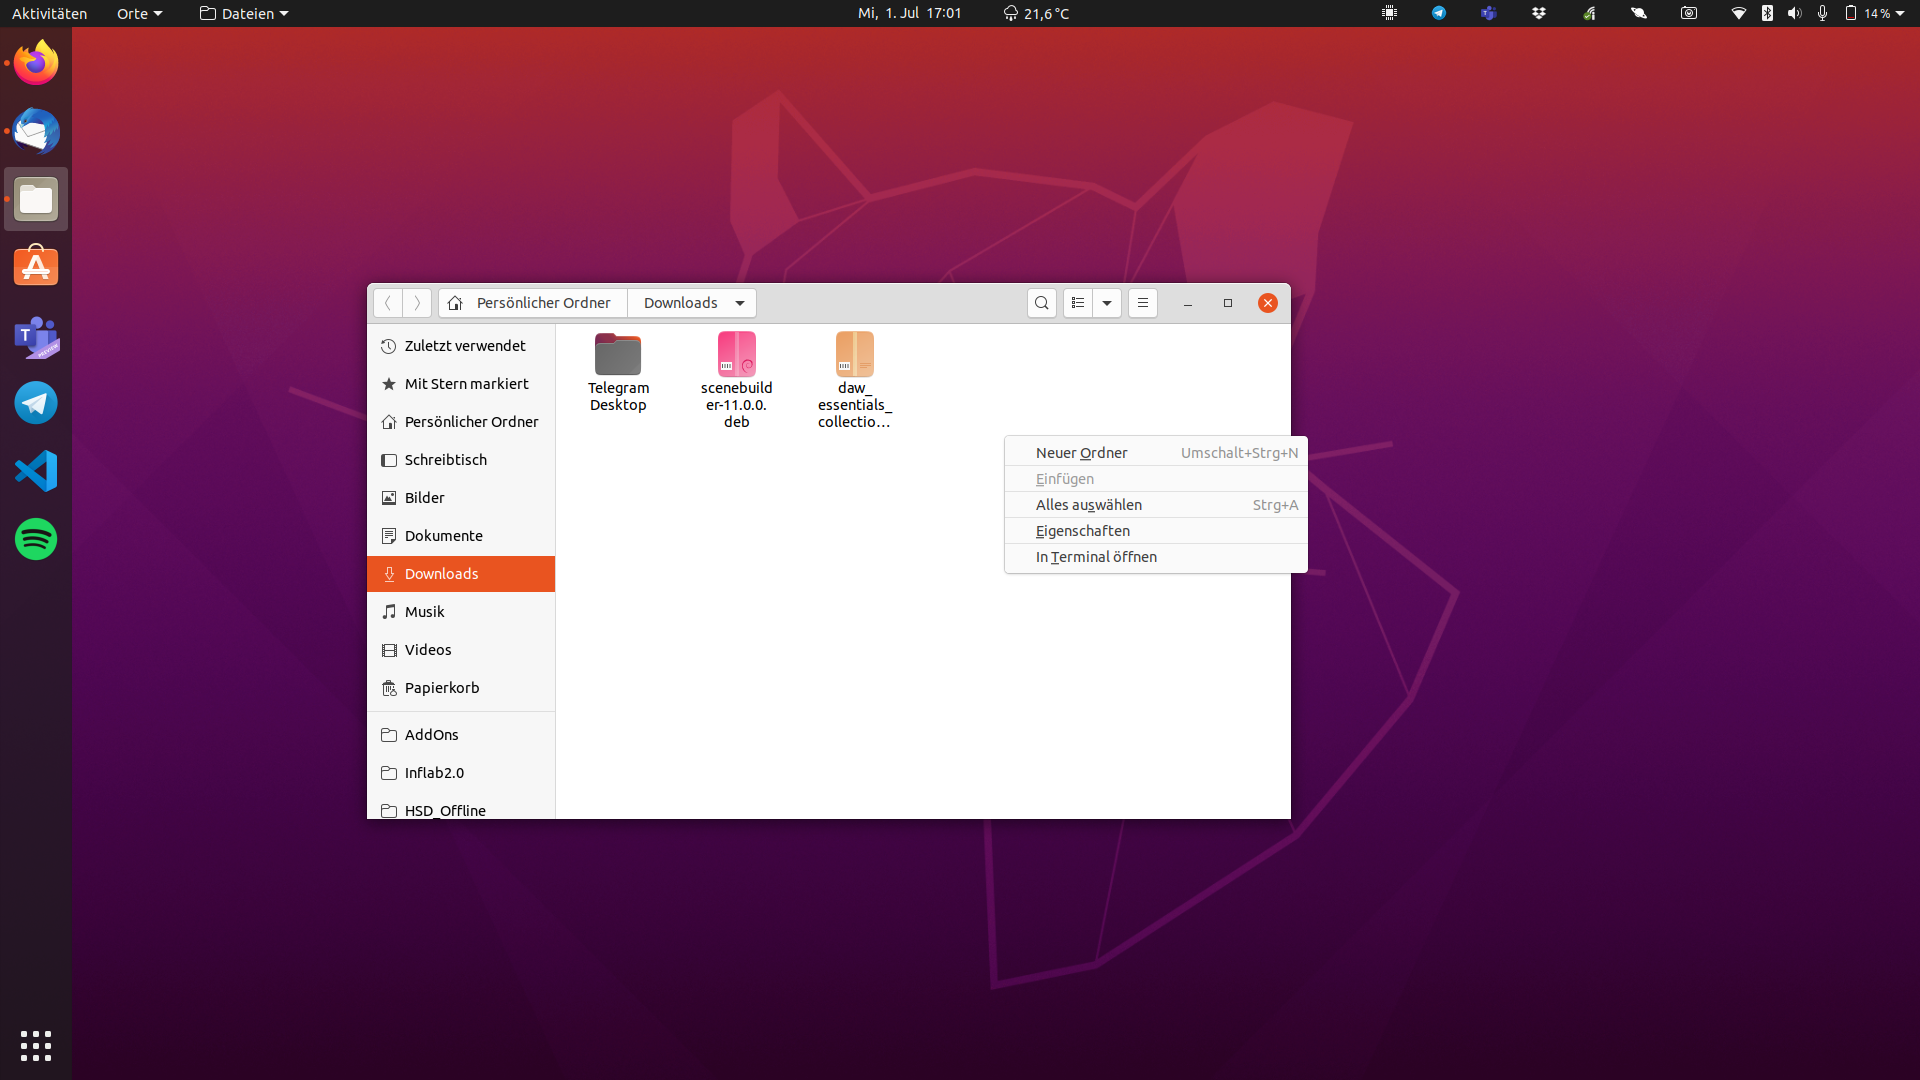Open the view options dropdown arrow

(1107, 303)
